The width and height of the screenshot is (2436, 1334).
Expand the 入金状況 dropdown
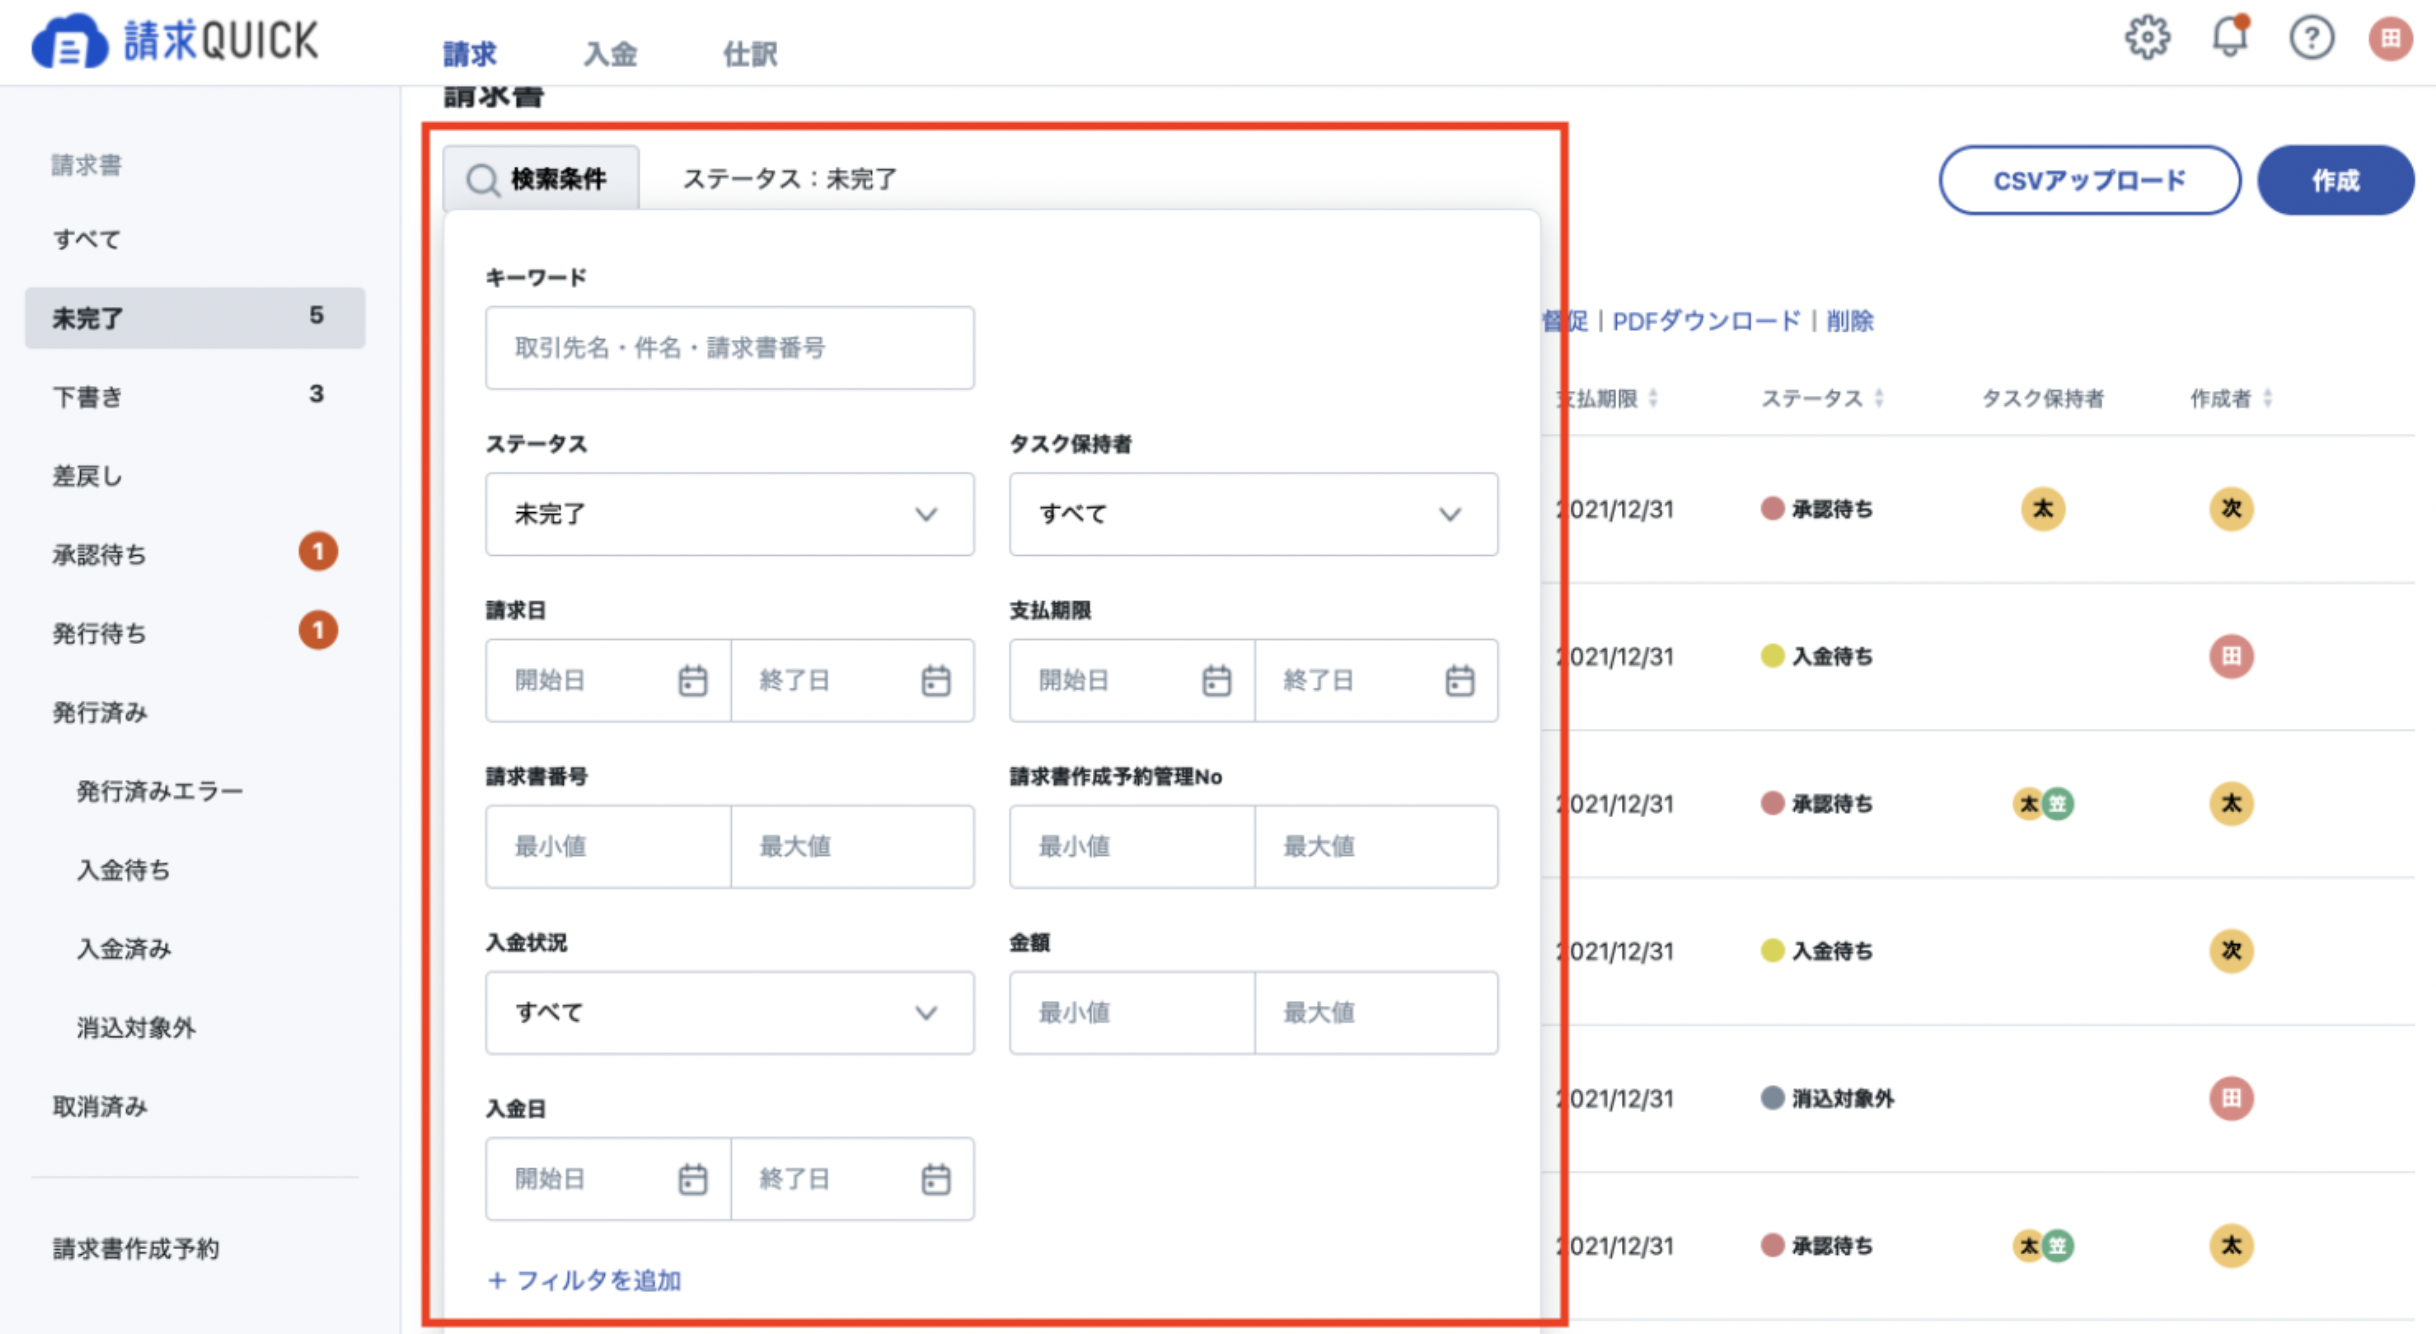pos(729,1012)
